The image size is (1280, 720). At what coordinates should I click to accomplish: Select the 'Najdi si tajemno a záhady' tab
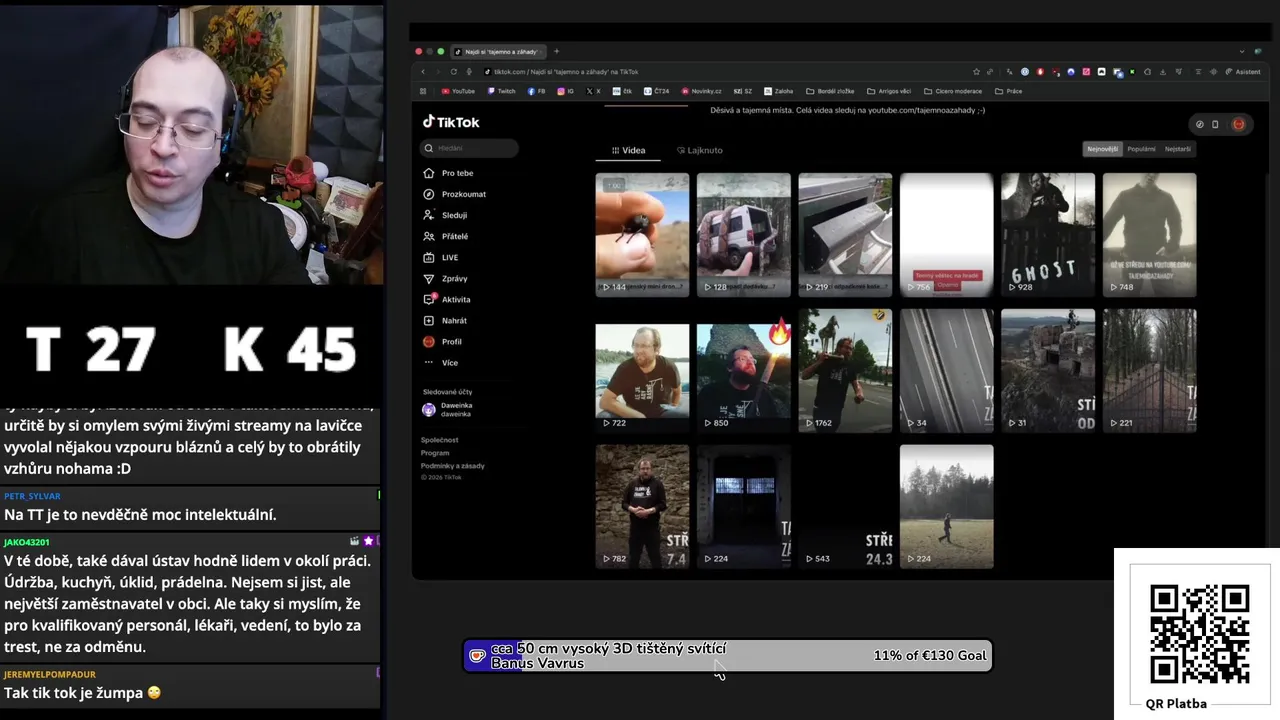[497, 51]
